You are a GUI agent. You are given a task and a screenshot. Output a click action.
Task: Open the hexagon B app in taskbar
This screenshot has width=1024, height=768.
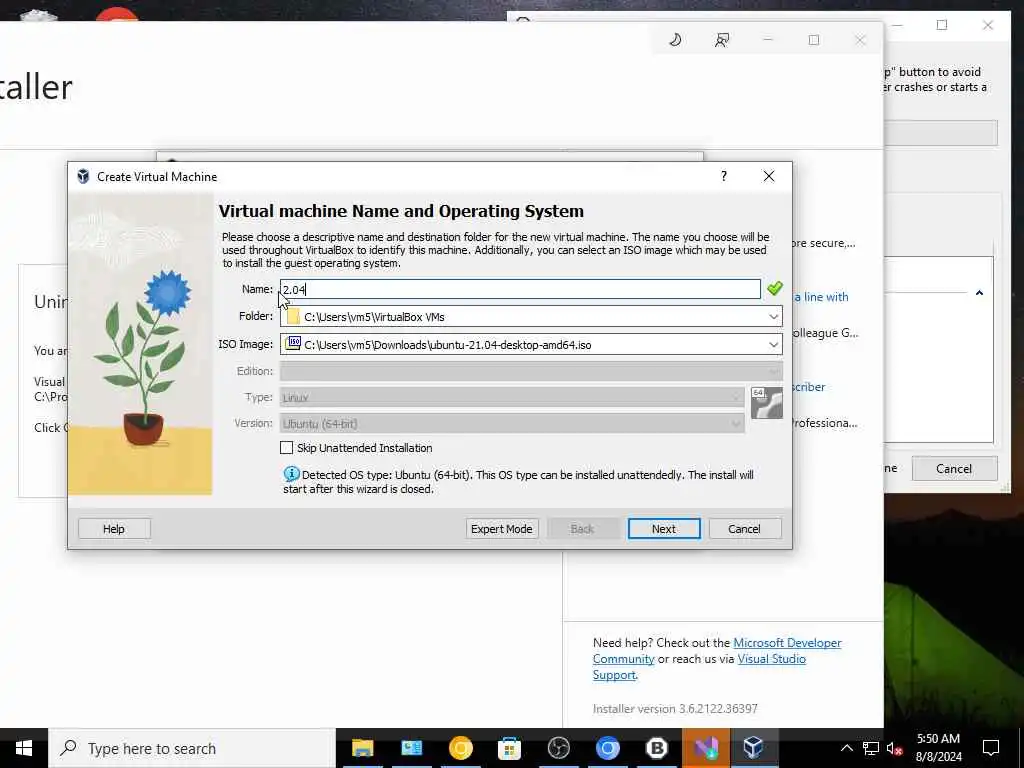tap(656, 748)
